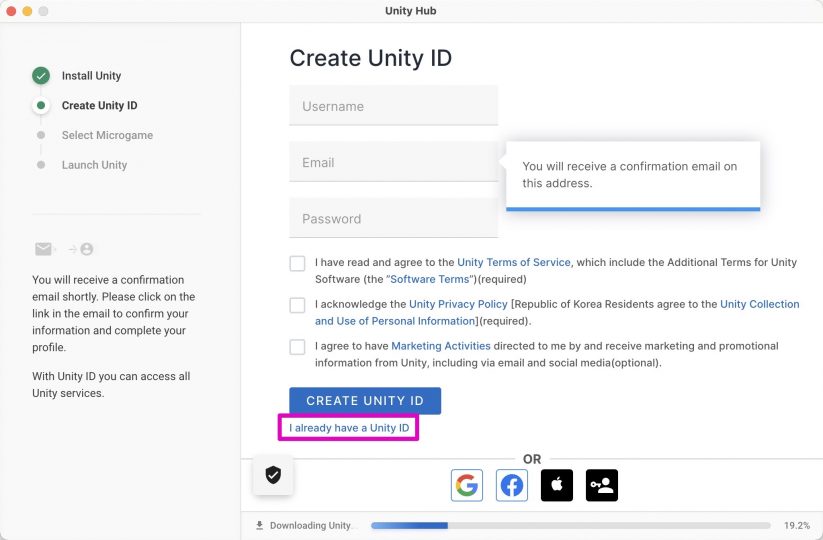This screenshot has height=540, width=823.
Task: Agree to Unity Terms of Service checkbox
Action: coord(297,263)
